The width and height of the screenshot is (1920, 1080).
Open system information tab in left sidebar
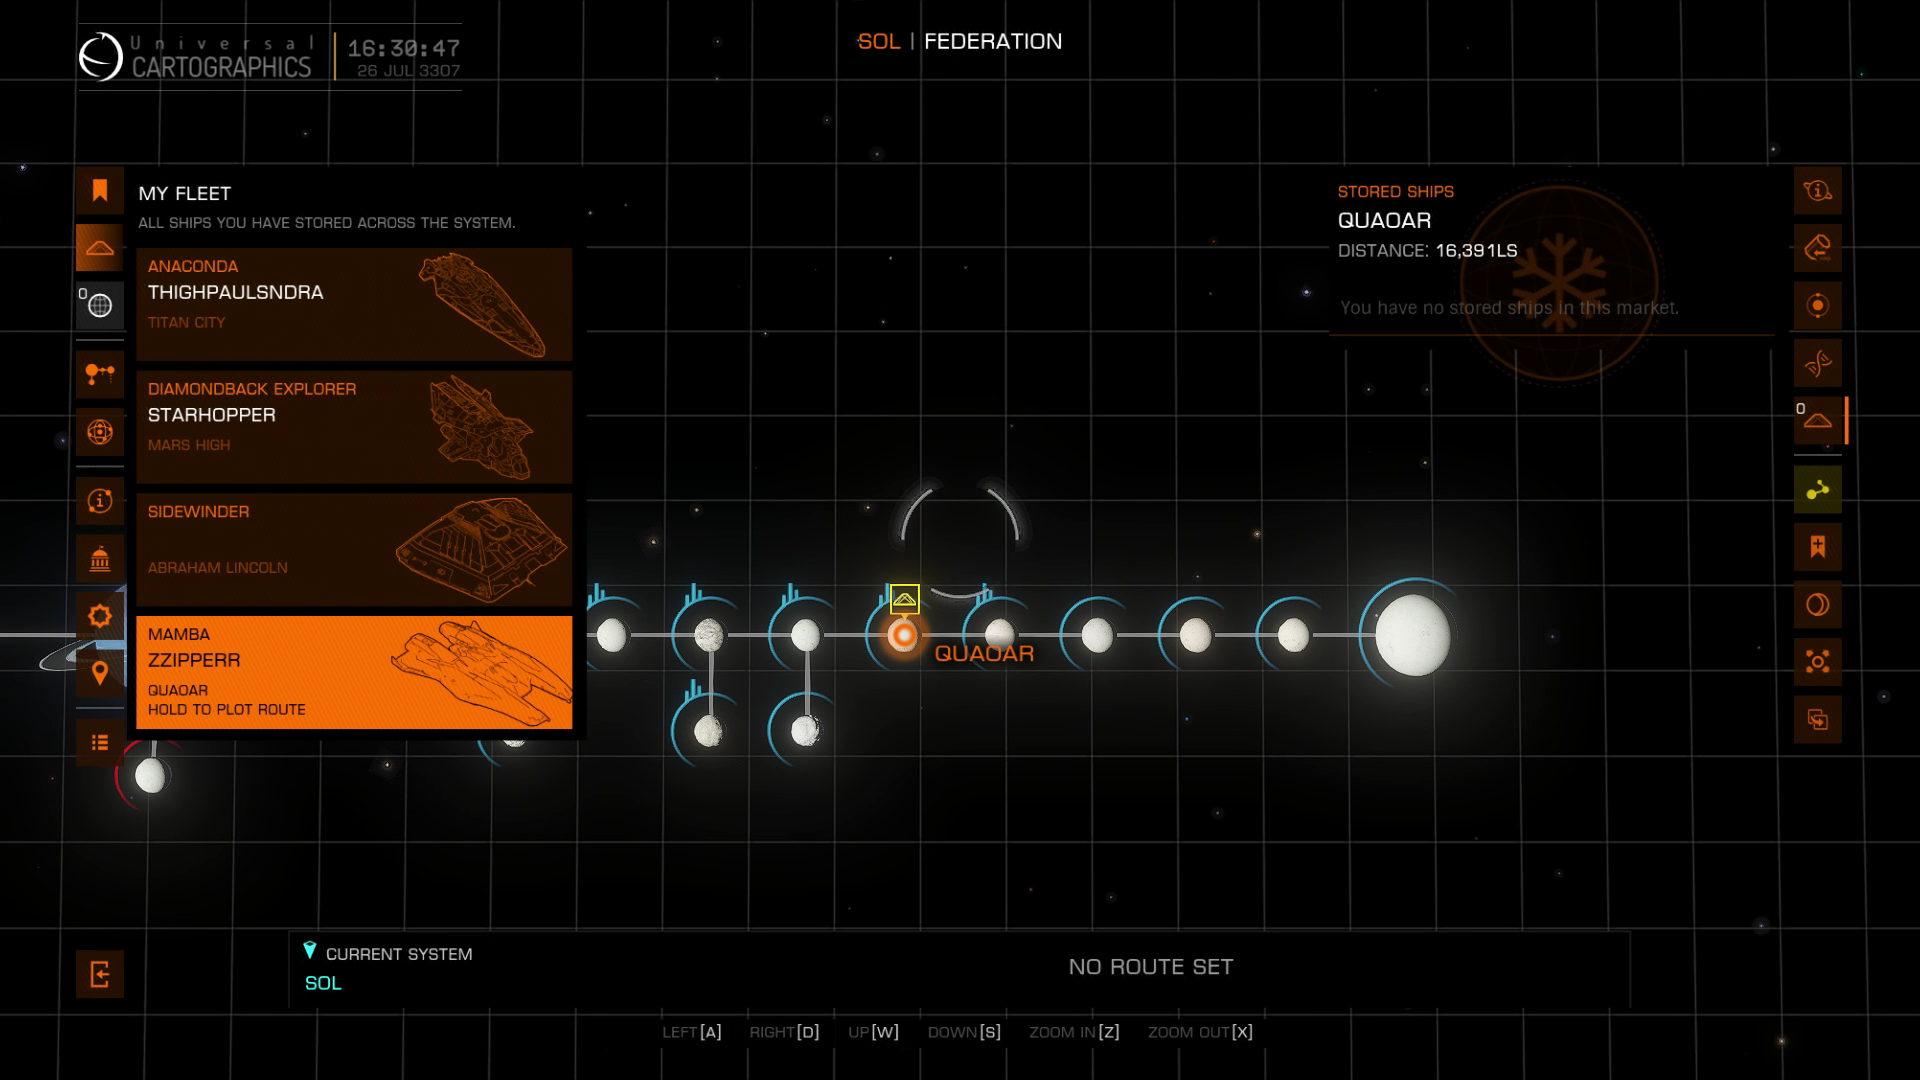[x=100, y=501]
